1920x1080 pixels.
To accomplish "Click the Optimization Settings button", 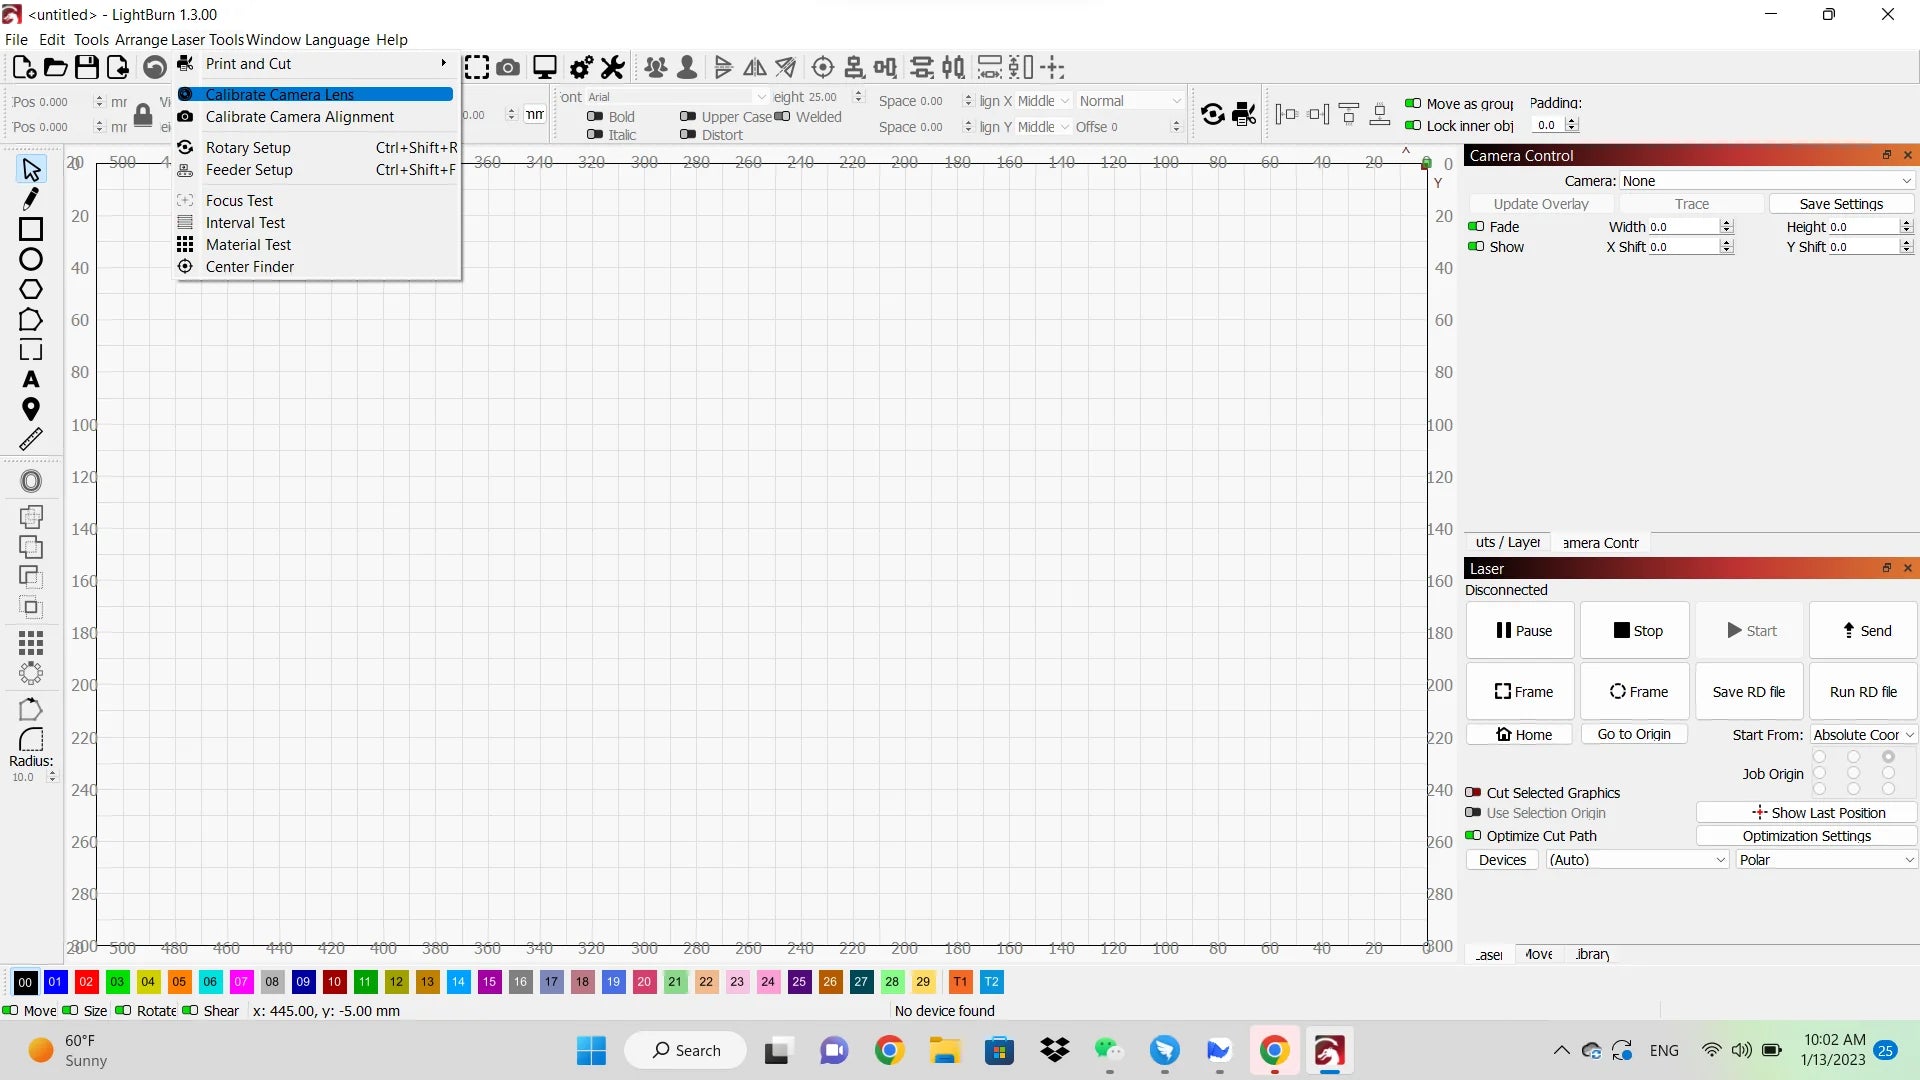I will (x=1806, y=836).
